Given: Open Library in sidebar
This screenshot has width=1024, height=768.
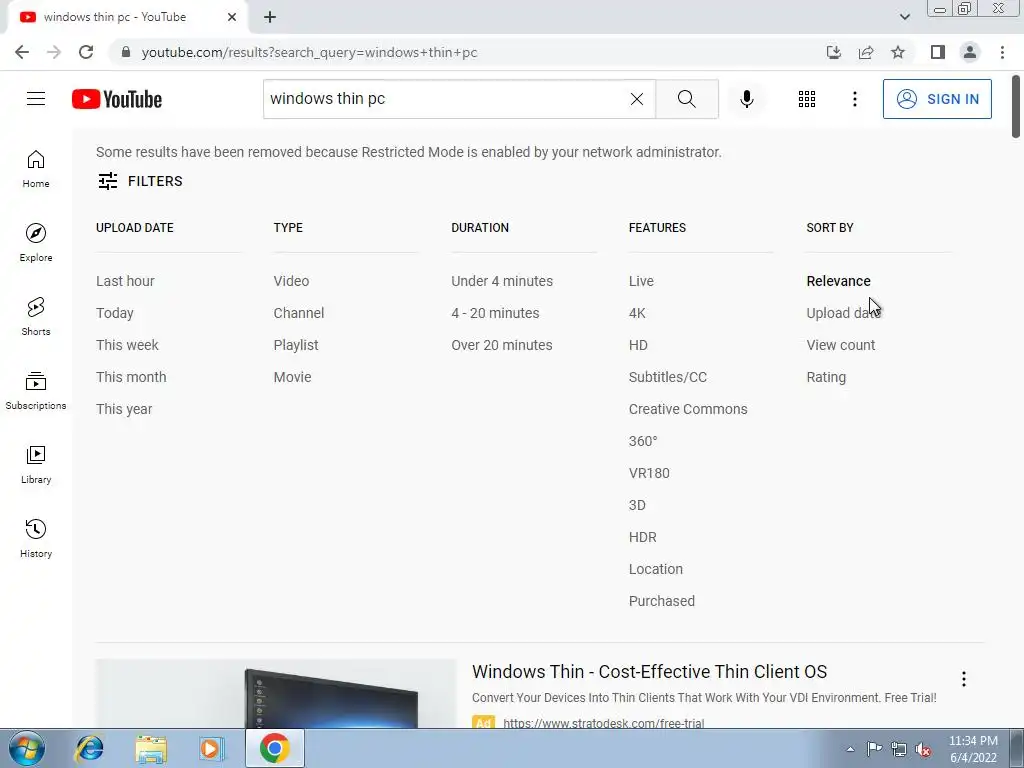Looking at the screenshot, I should [36, 464].
